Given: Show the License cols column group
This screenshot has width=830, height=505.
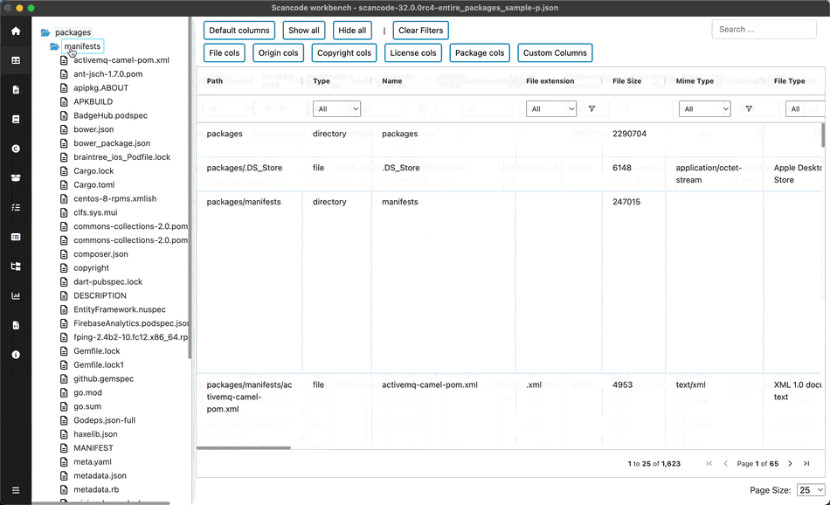Looking at the screenshot, I should (x=413, y=53).
